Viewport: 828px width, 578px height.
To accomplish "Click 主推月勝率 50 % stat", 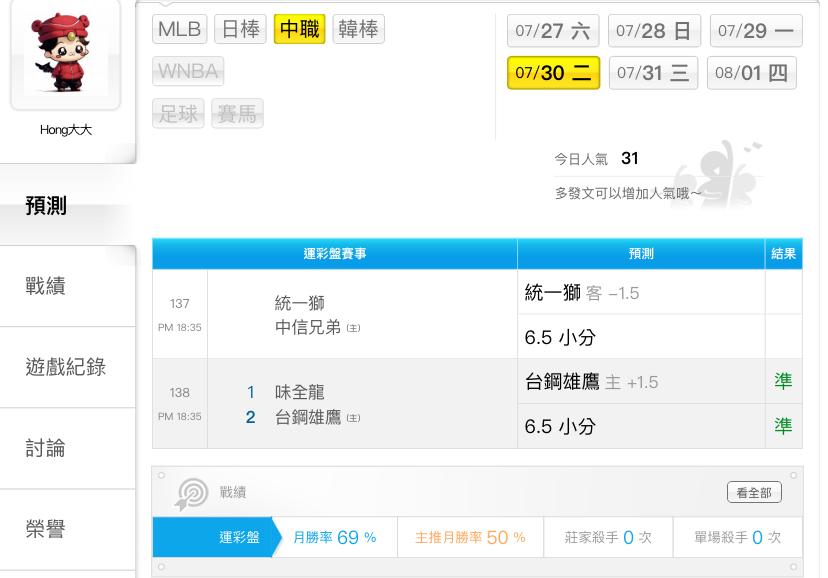I will pos(470,537).
